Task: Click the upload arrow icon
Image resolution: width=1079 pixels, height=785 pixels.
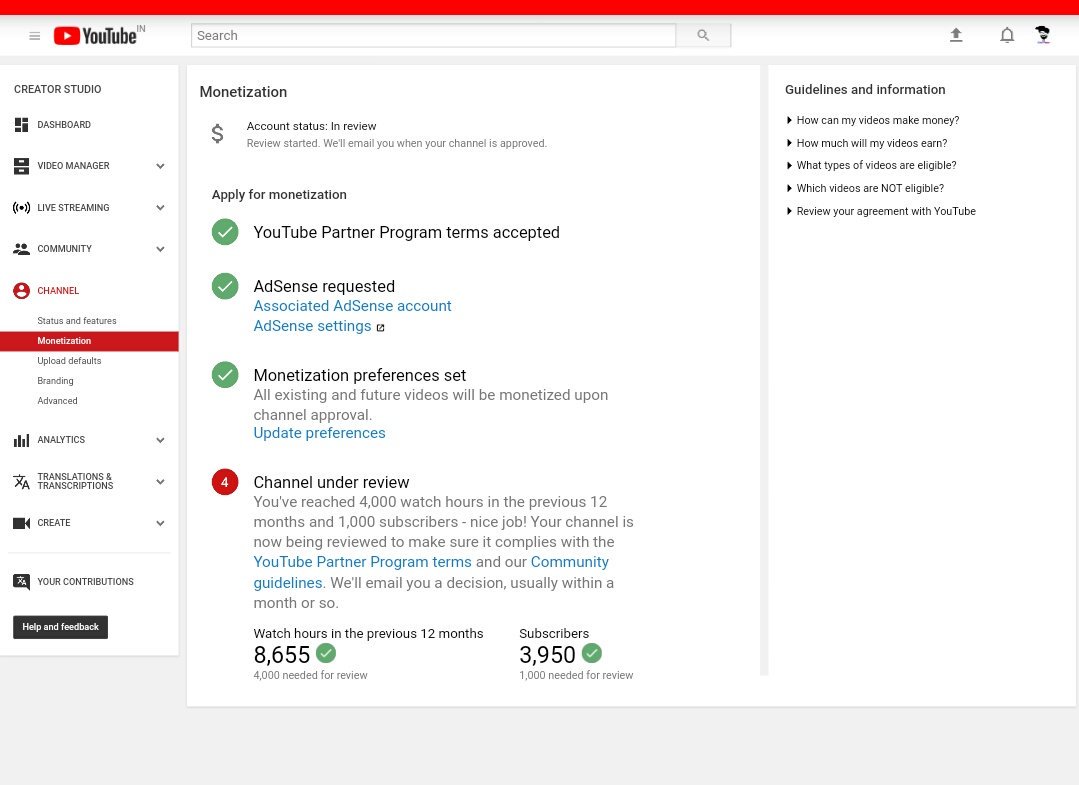Action: click(x=956, y=35)
